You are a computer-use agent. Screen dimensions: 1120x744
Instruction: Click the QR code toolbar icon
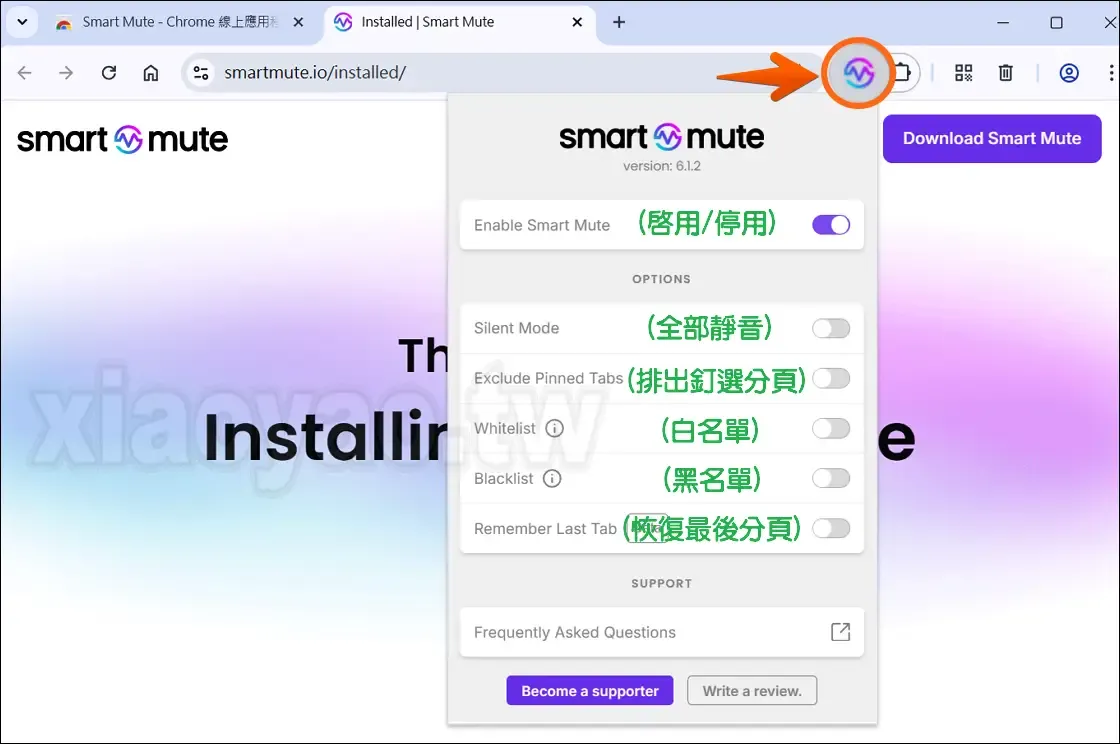click(x=964, y=73)
